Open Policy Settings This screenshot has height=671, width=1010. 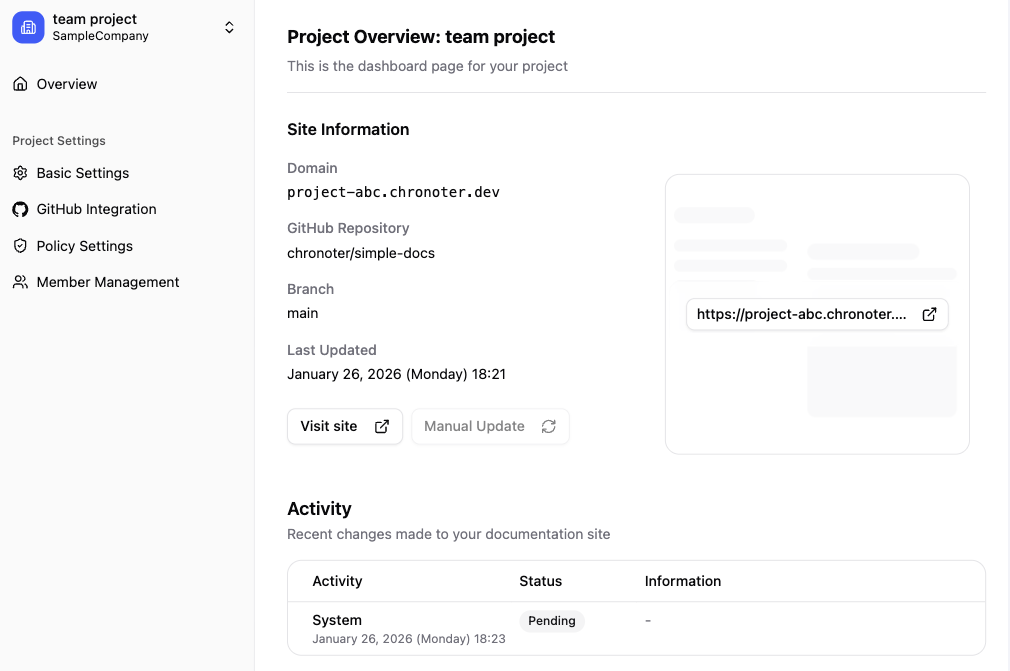pos(85,246)
